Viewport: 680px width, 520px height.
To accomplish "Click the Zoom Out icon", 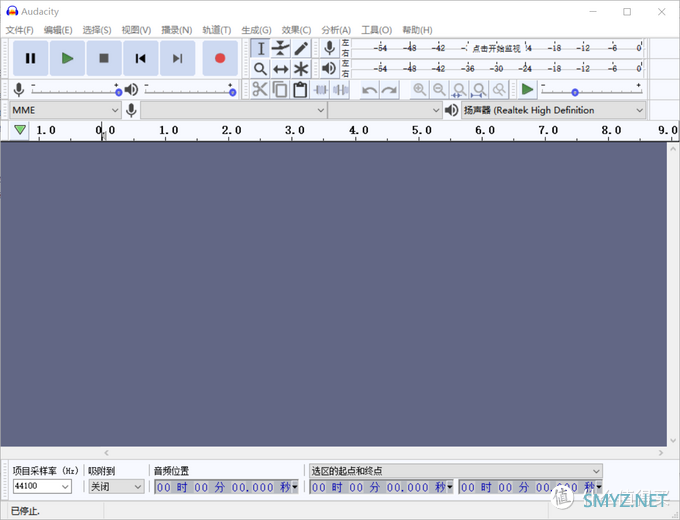I will [439, 90].
